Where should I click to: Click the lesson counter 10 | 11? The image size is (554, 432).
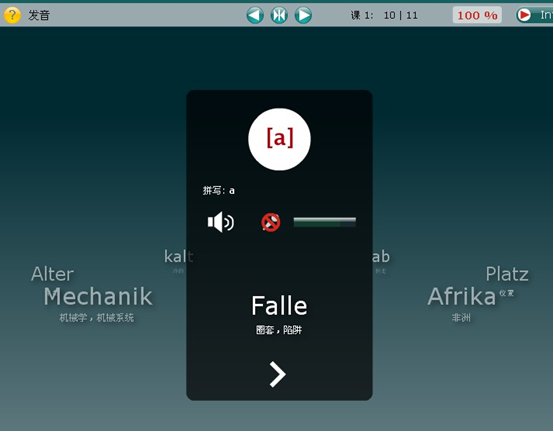[x=401, y=15]
